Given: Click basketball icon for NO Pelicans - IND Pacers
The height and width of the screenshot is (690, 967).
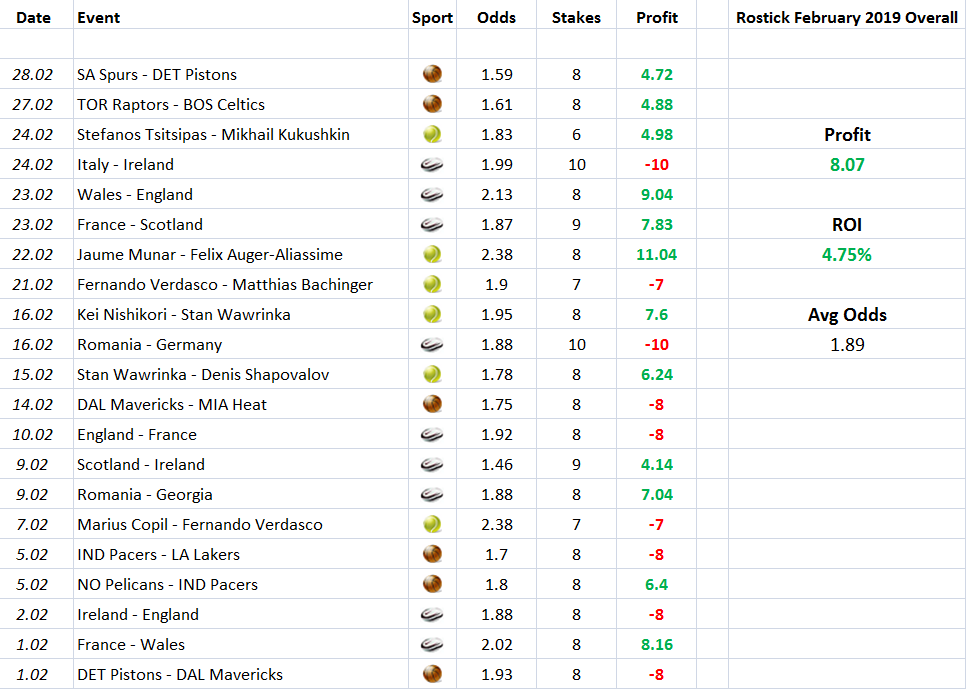Looking at the screenshot, I should pos(432,584).
